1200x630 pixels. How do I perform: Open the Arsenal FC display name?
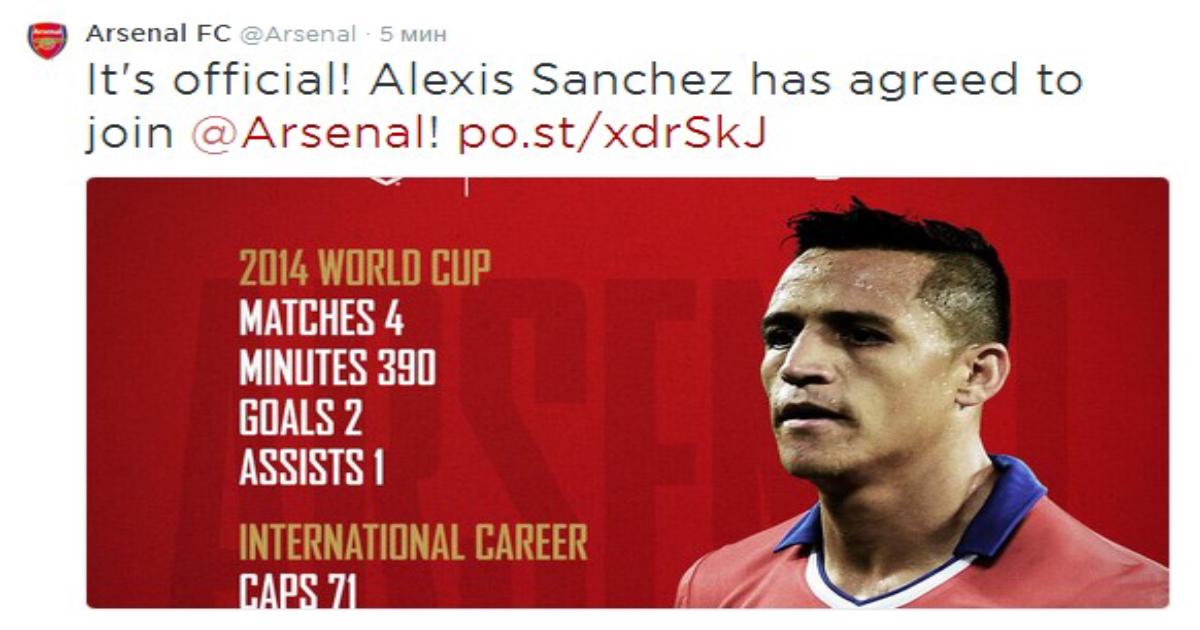pos(158,33)
